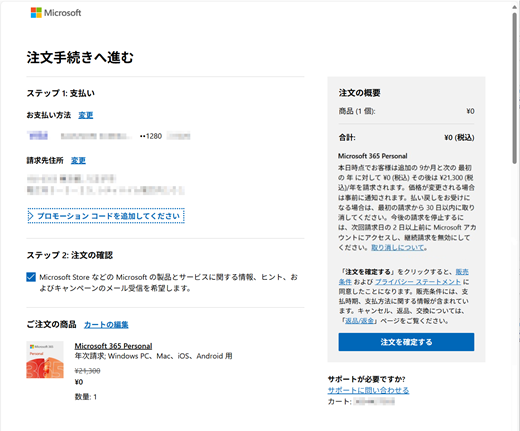Viewport: 520px width, 431px height.
Task: Click the struck-through ¥21,300 price
Action: pyautogui.click(x=87, y=371)
